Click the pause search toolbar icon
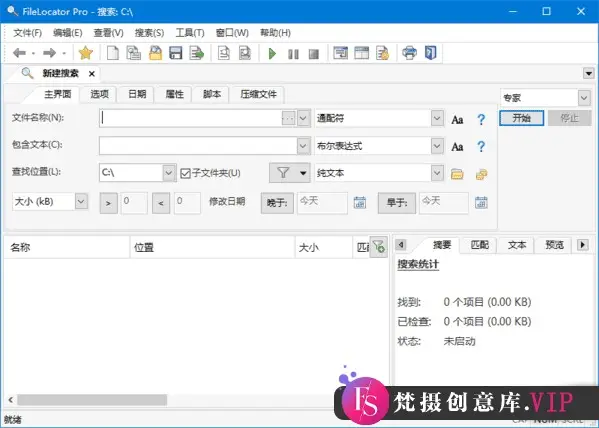599x428 pixels. point(293,54)
